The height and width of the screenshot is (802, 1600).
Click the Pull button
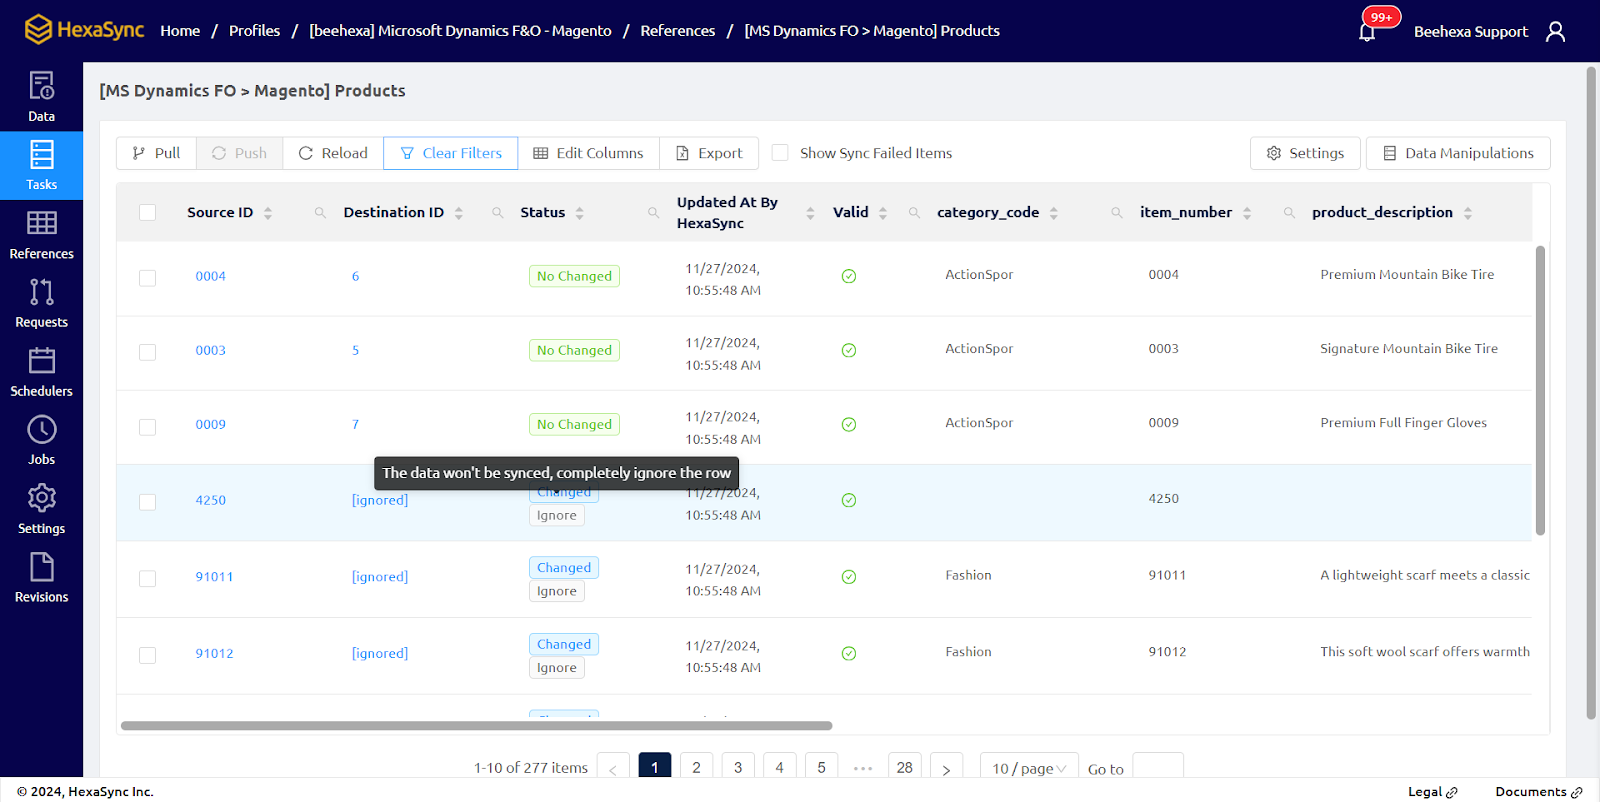157,153
